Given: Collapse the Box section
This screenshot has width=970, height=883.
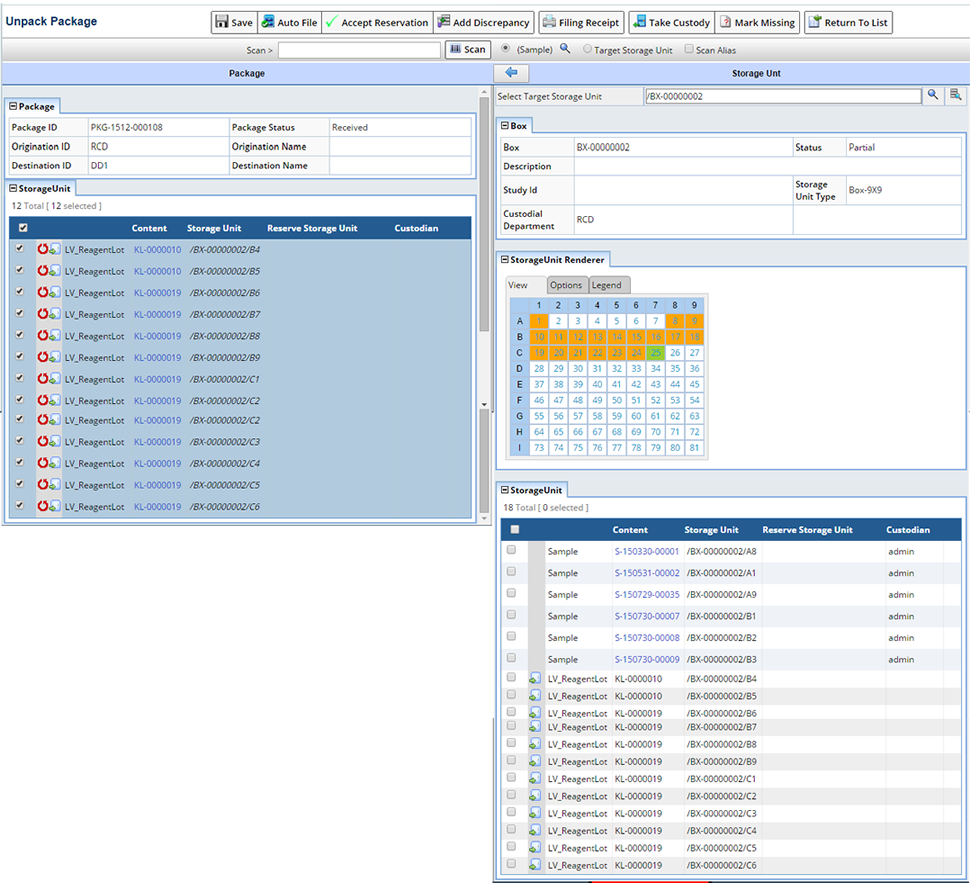Looking at the screenshot, I should click(505, 126).
